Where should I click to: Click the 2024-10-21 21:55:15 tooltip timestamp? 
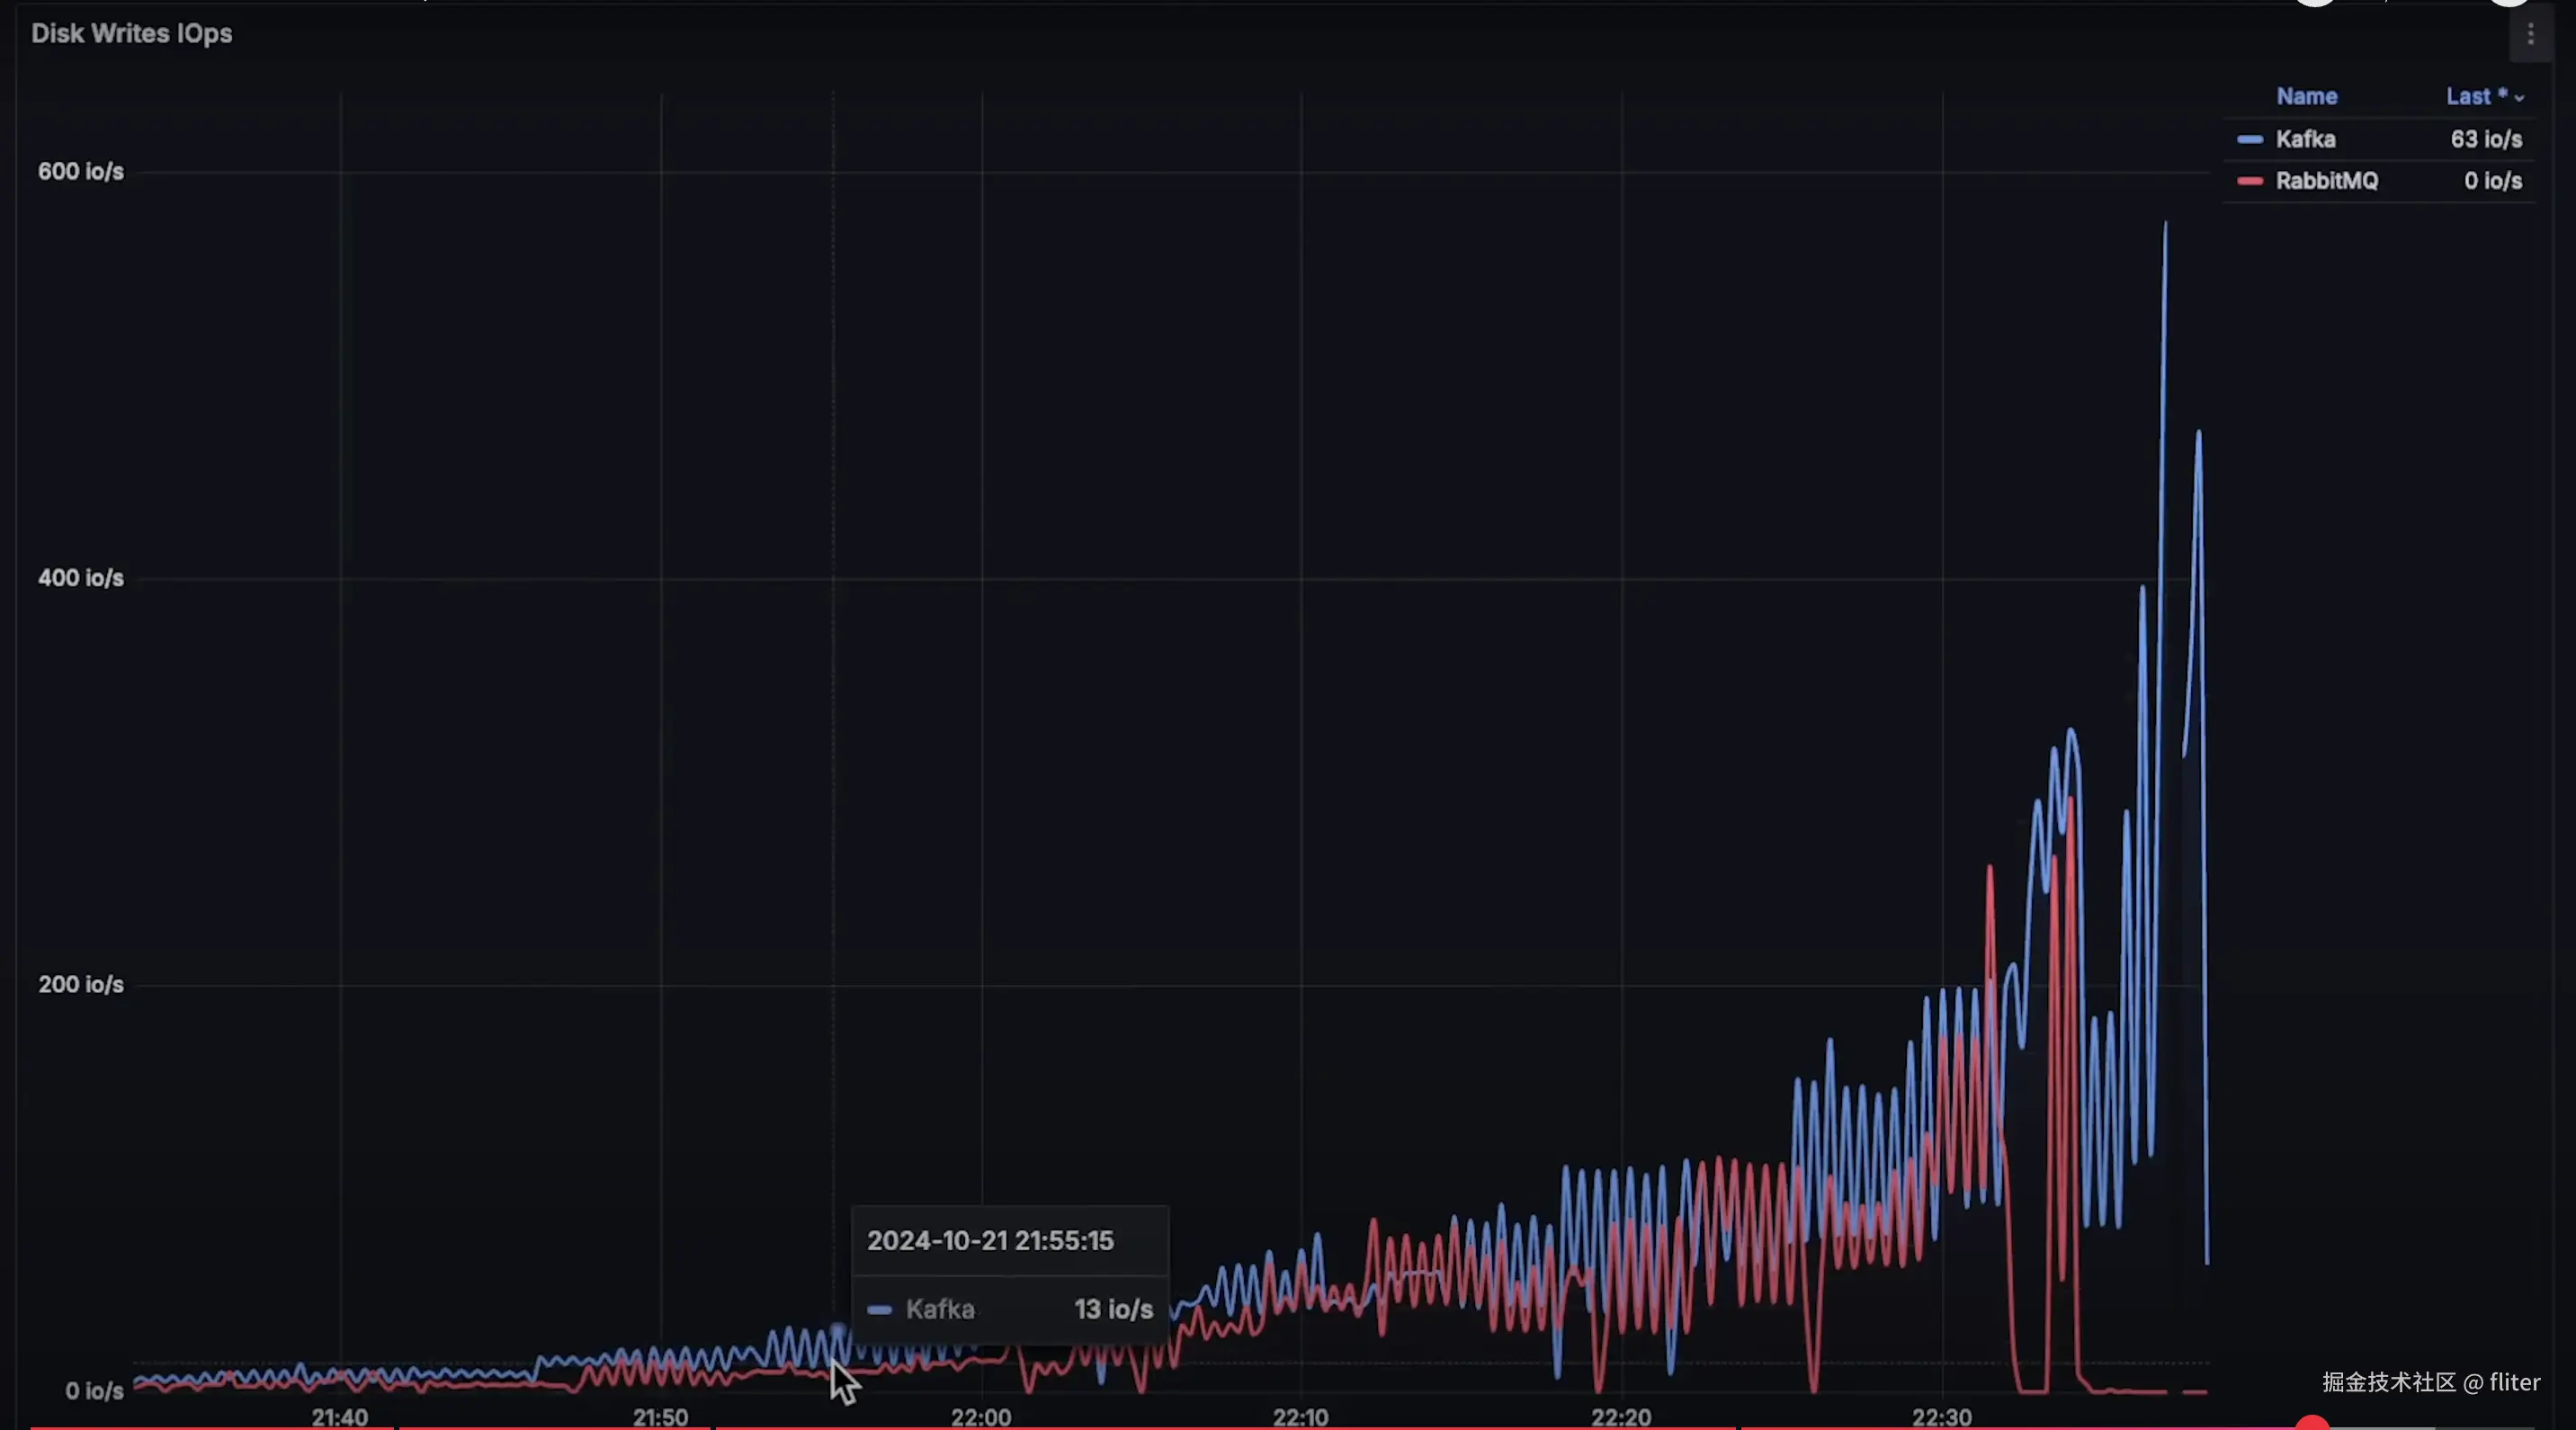click(989, 1240)
